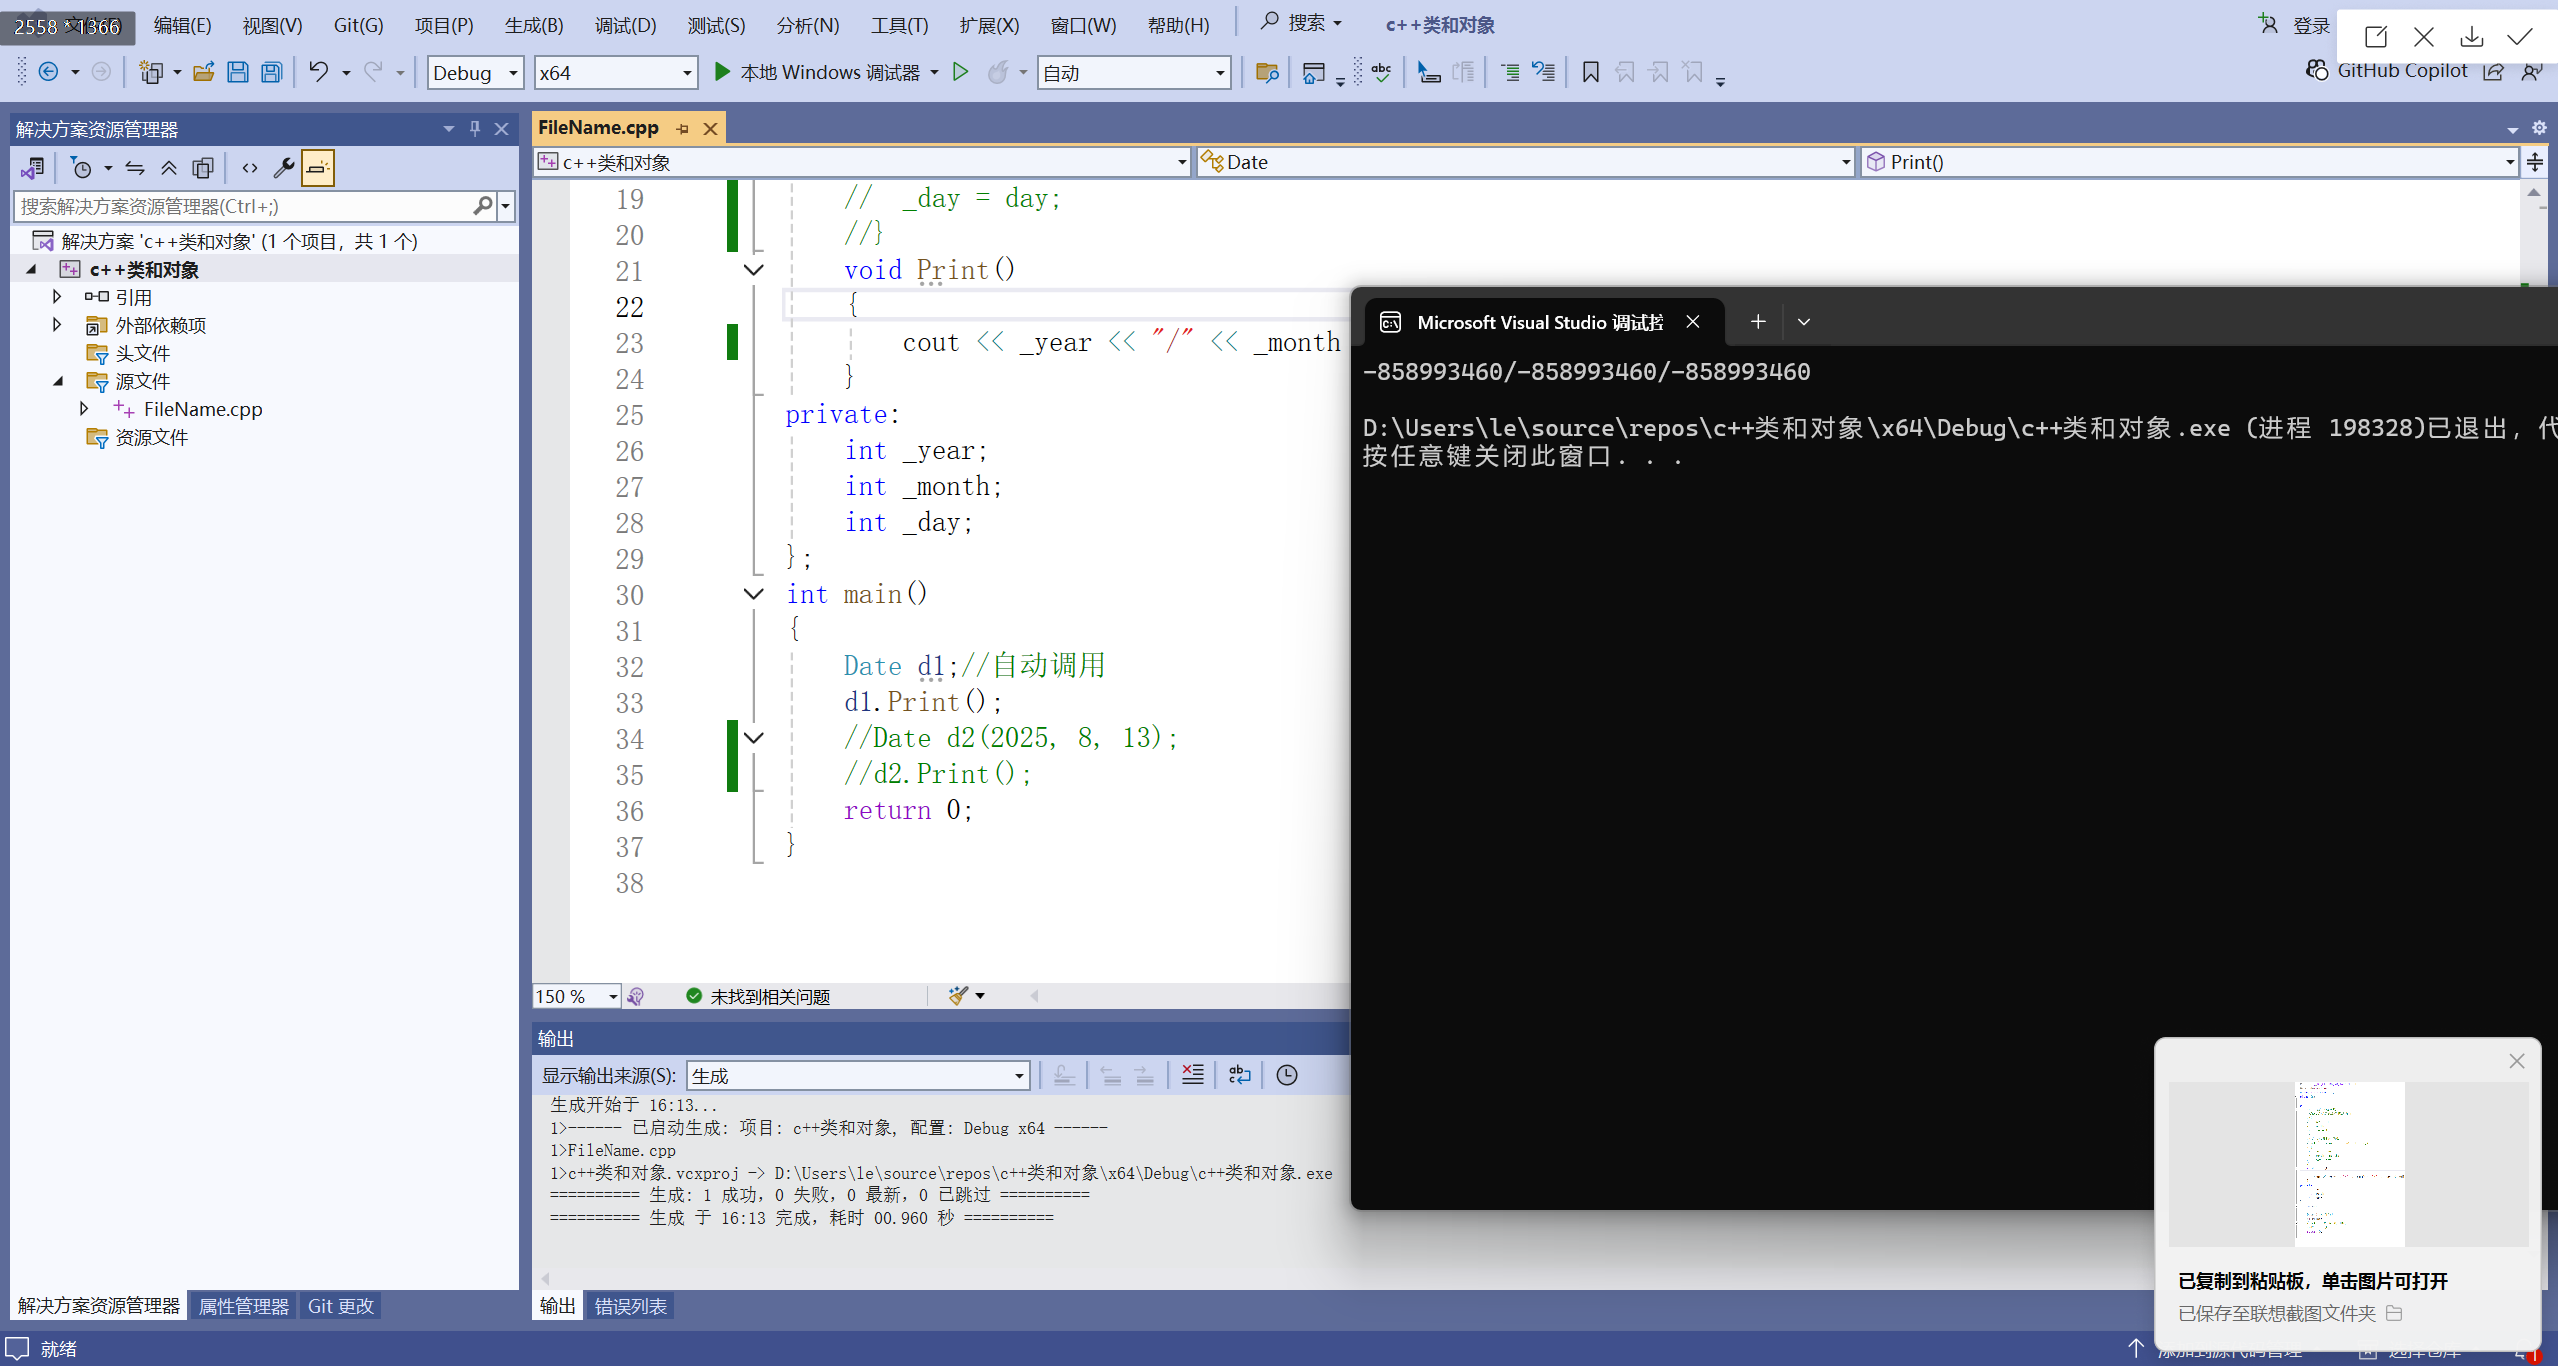The width and height of the screenshot is (2558, 1366).
Task: Click the code cleanup broom icon
Action: click(x=958, y=996)
